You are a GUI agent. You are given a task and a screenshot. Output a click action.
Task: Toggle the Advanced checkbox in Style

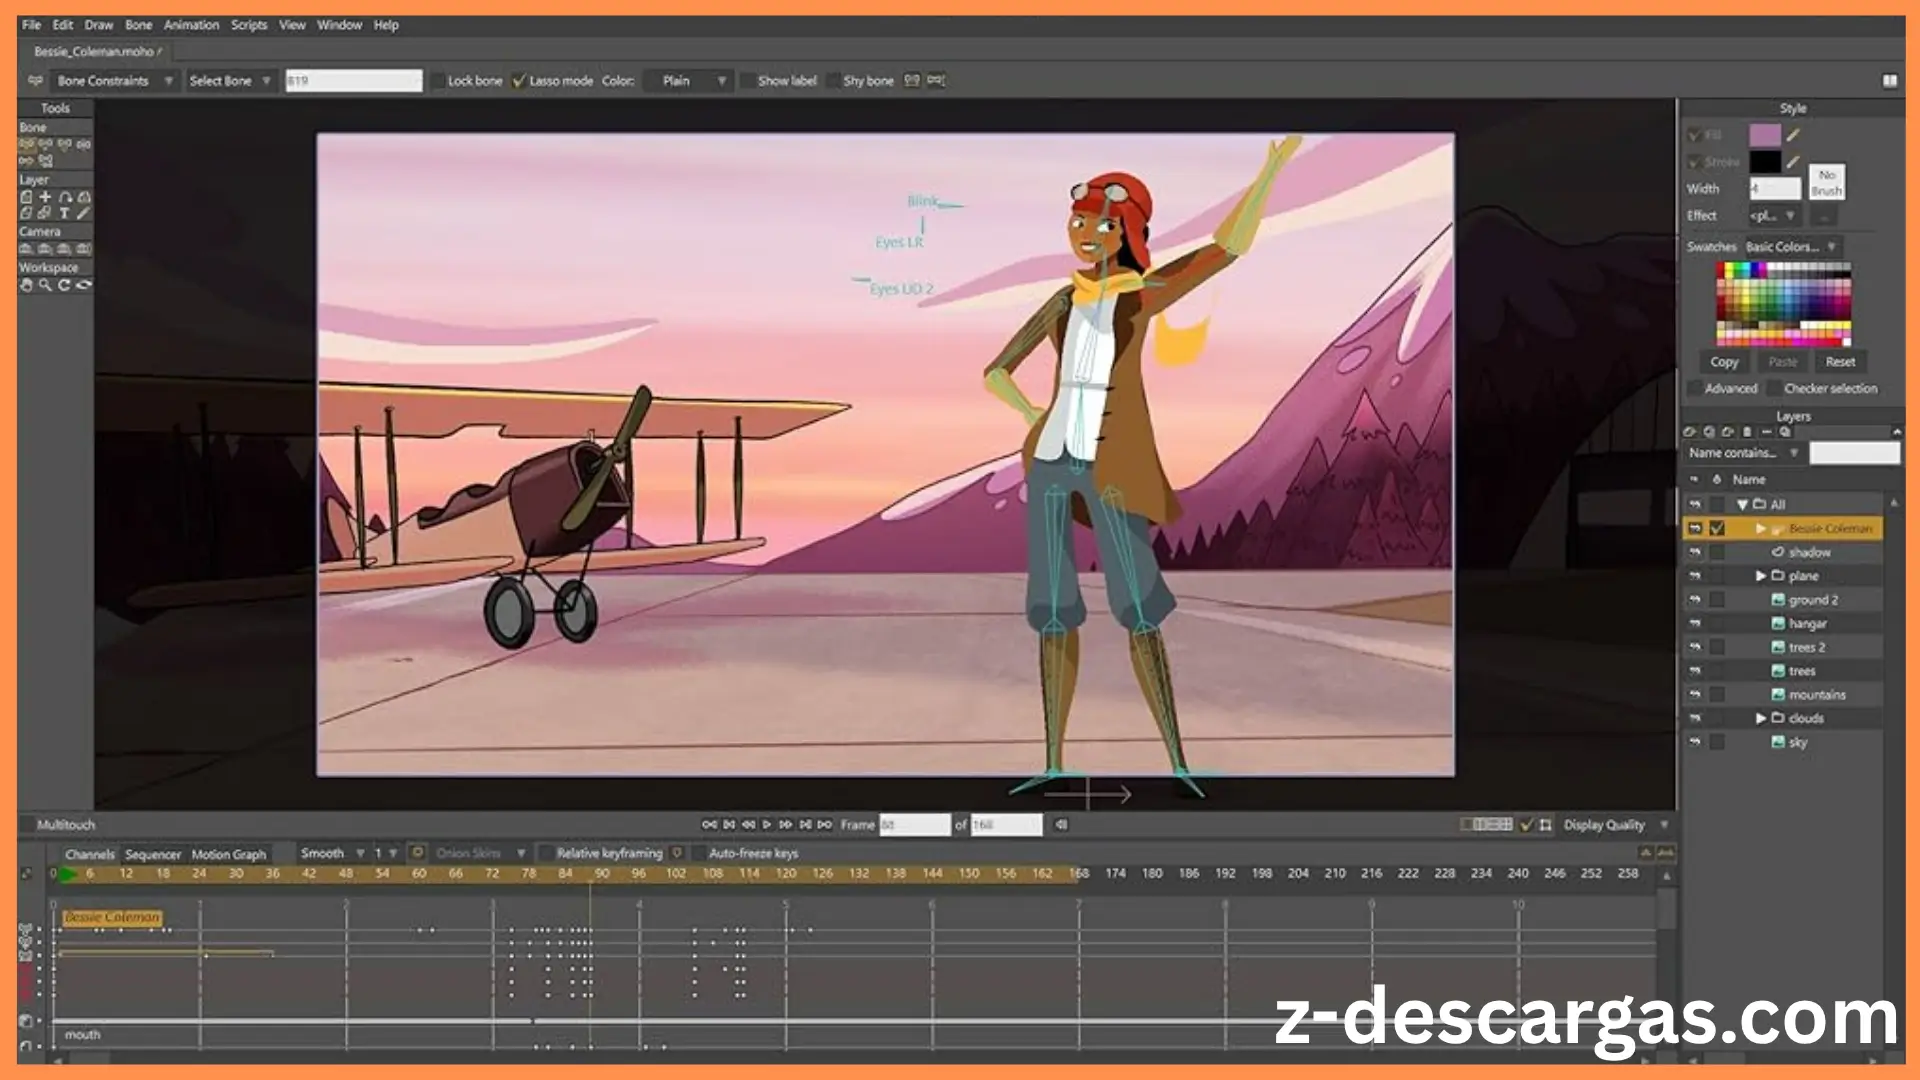click(1694, 388)
